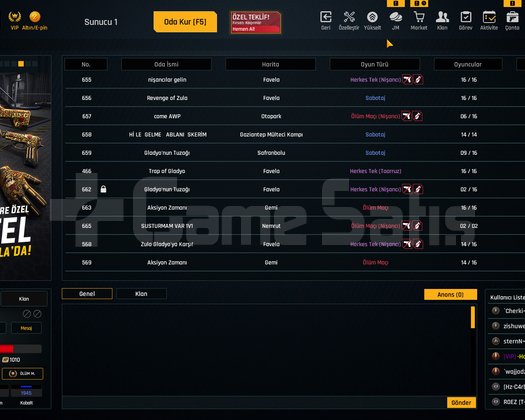The height and width of the screenshot is (420, 525).
Task: Click the Oda Kur (F5) button
Action: click(185, 22)
